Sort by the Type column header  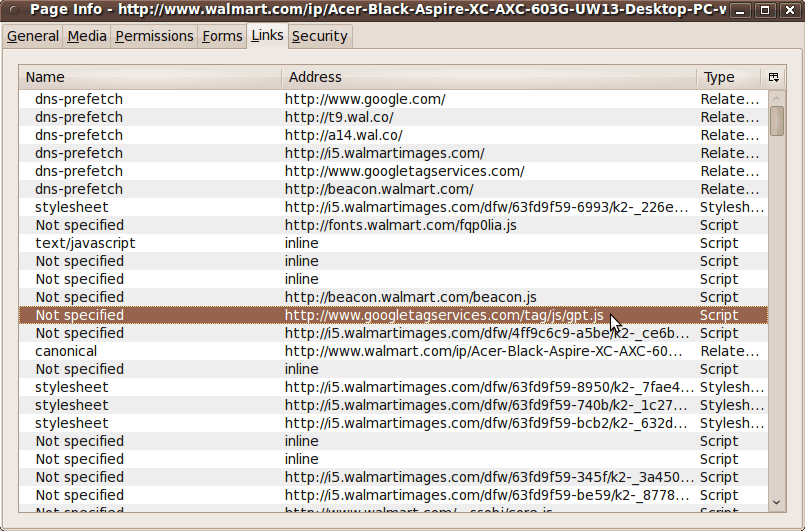pyautogui.click(x=728, y=77)
